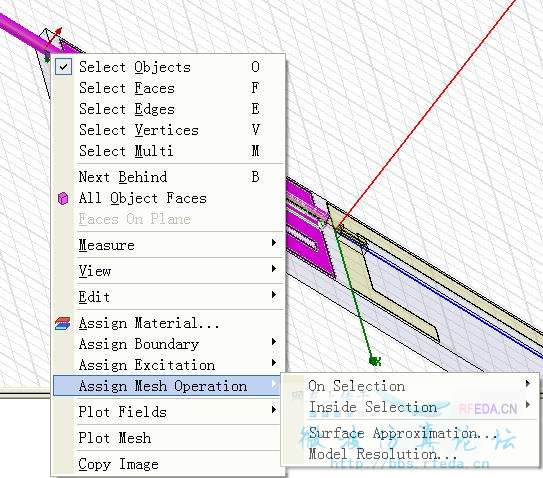Click the layered Assign Material icon
The height and width of the screenshot is (478, 543).
pyautogui.click(x=63, y=323)
